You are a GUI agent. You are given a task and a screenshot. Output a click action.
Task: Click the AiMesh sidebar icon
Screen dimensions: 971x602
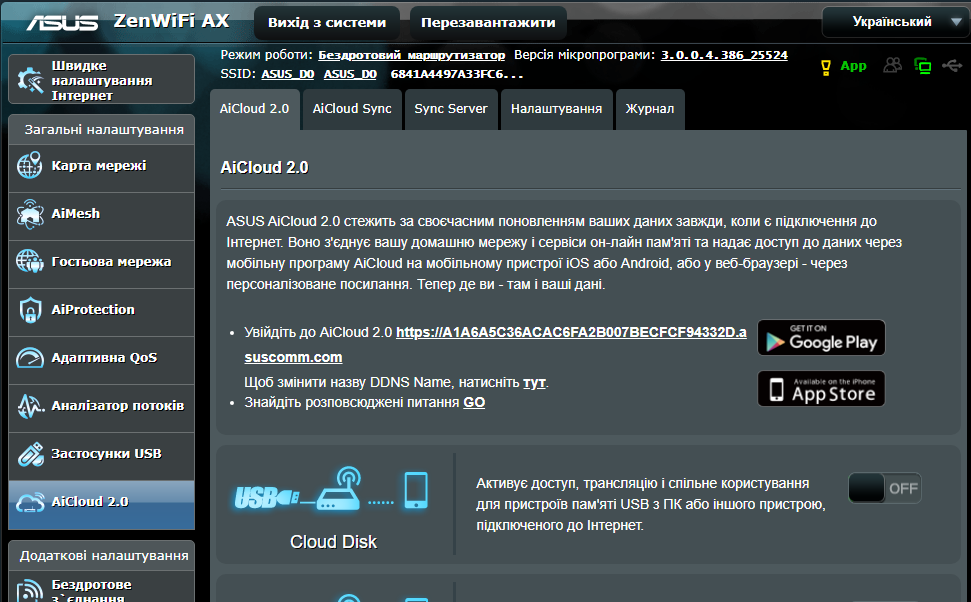pyautogui.click(x=30, y=214)
